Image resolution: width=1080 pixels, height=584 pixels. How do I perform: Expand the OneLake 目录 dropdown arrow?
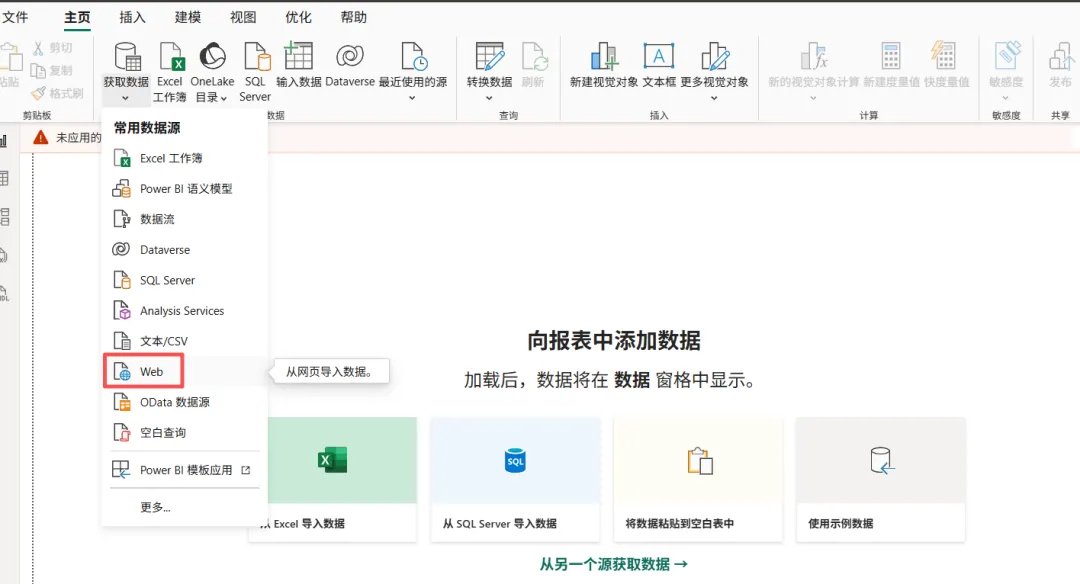pos(224,98)
